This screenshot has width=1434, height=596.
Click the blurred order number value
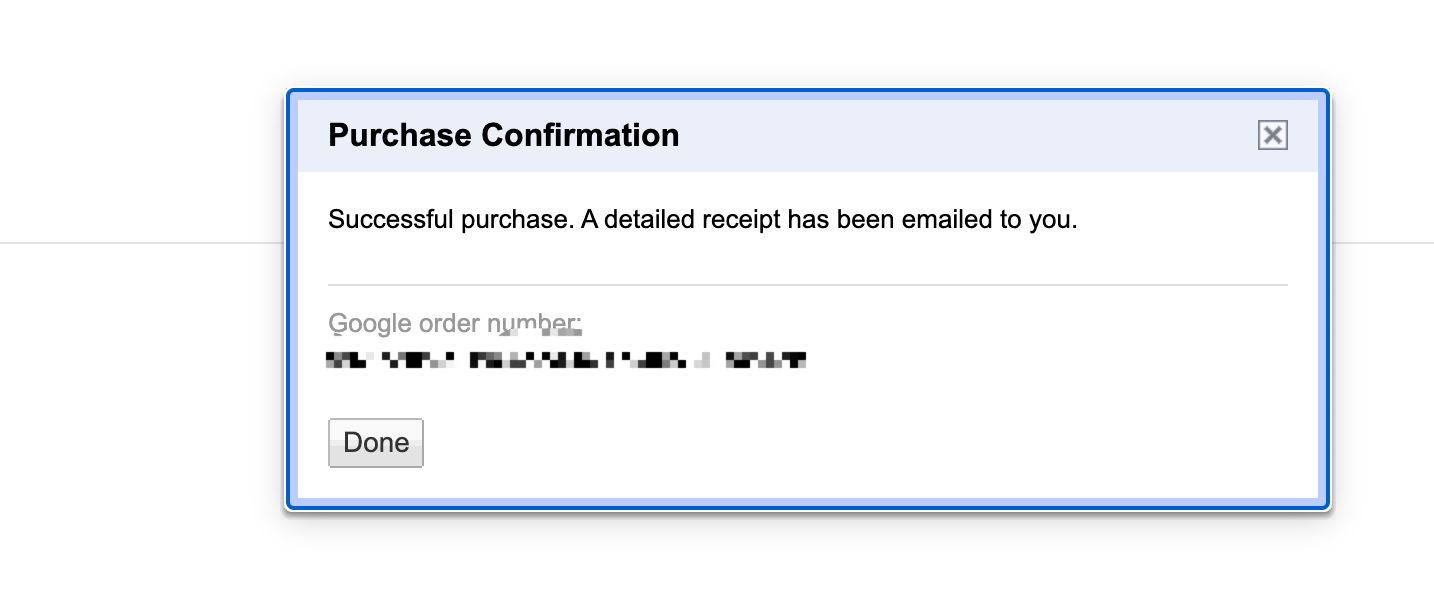coord(567,360)
